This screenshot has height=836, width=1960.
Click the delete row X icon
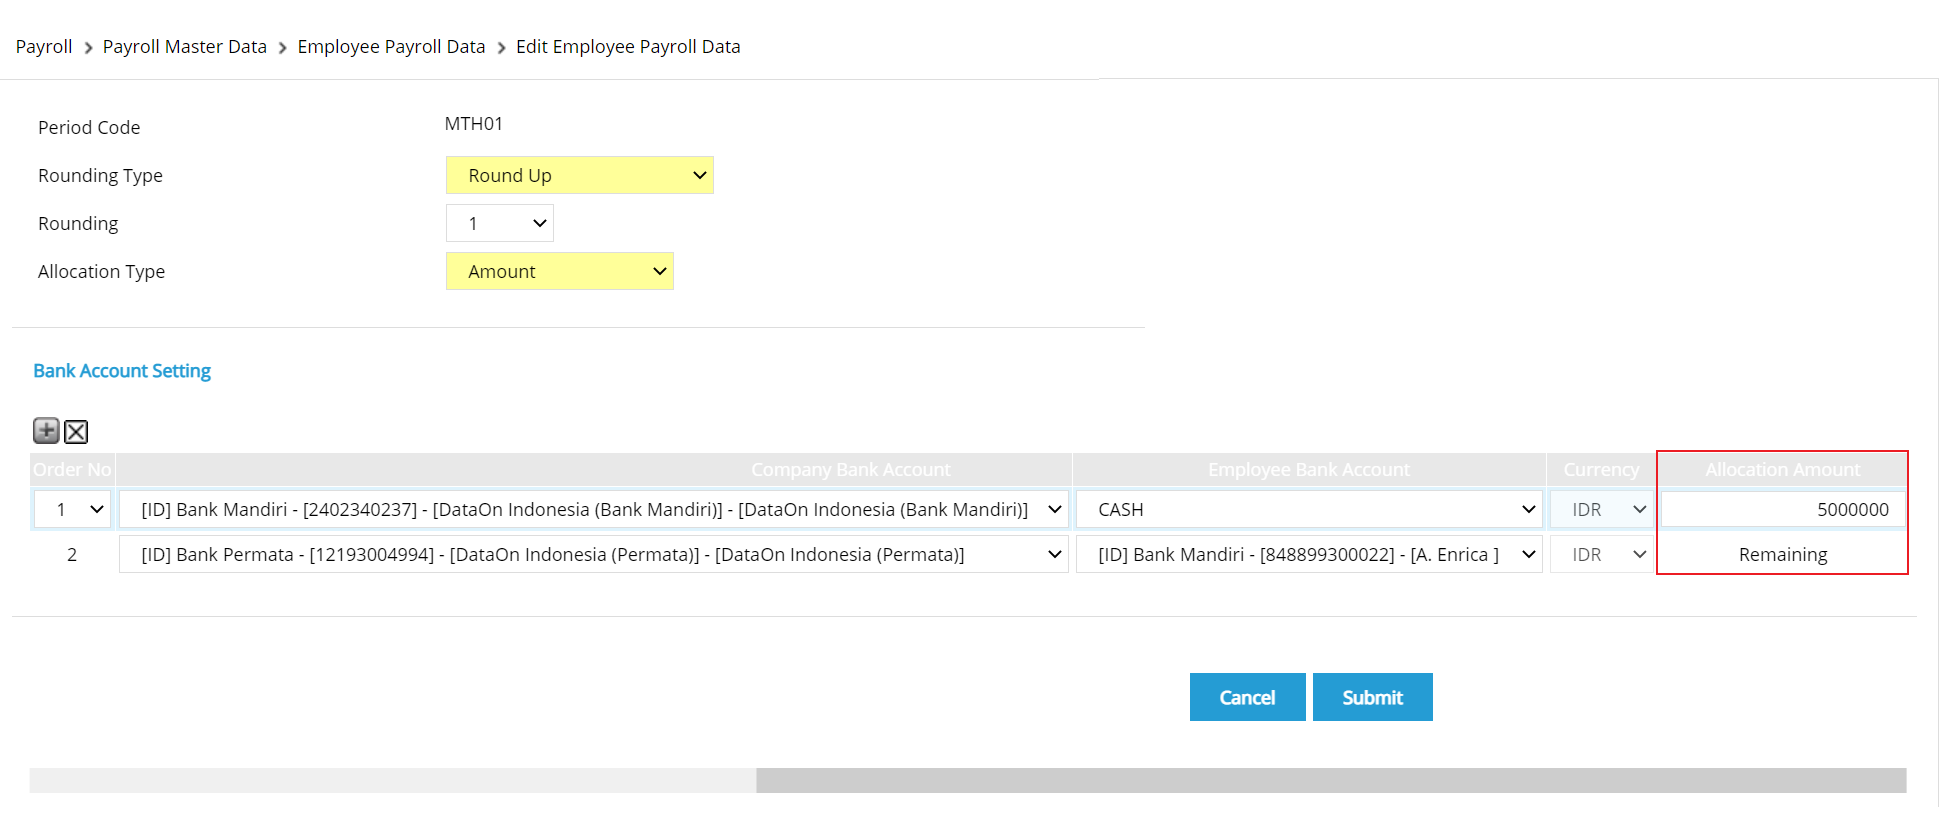pos(76,432)
